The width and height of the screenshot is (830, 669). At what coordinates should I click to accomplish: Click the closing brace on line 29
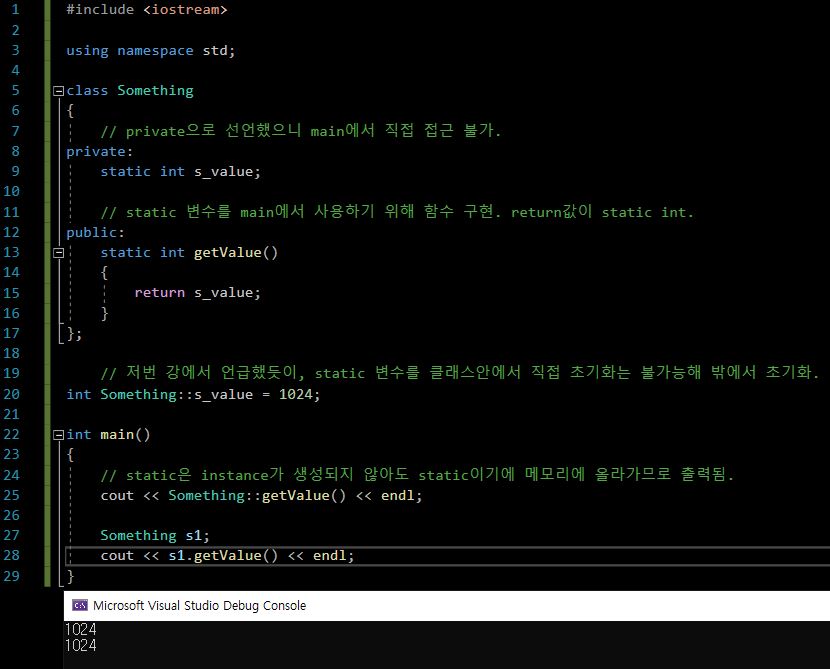(x=70, y=576)
